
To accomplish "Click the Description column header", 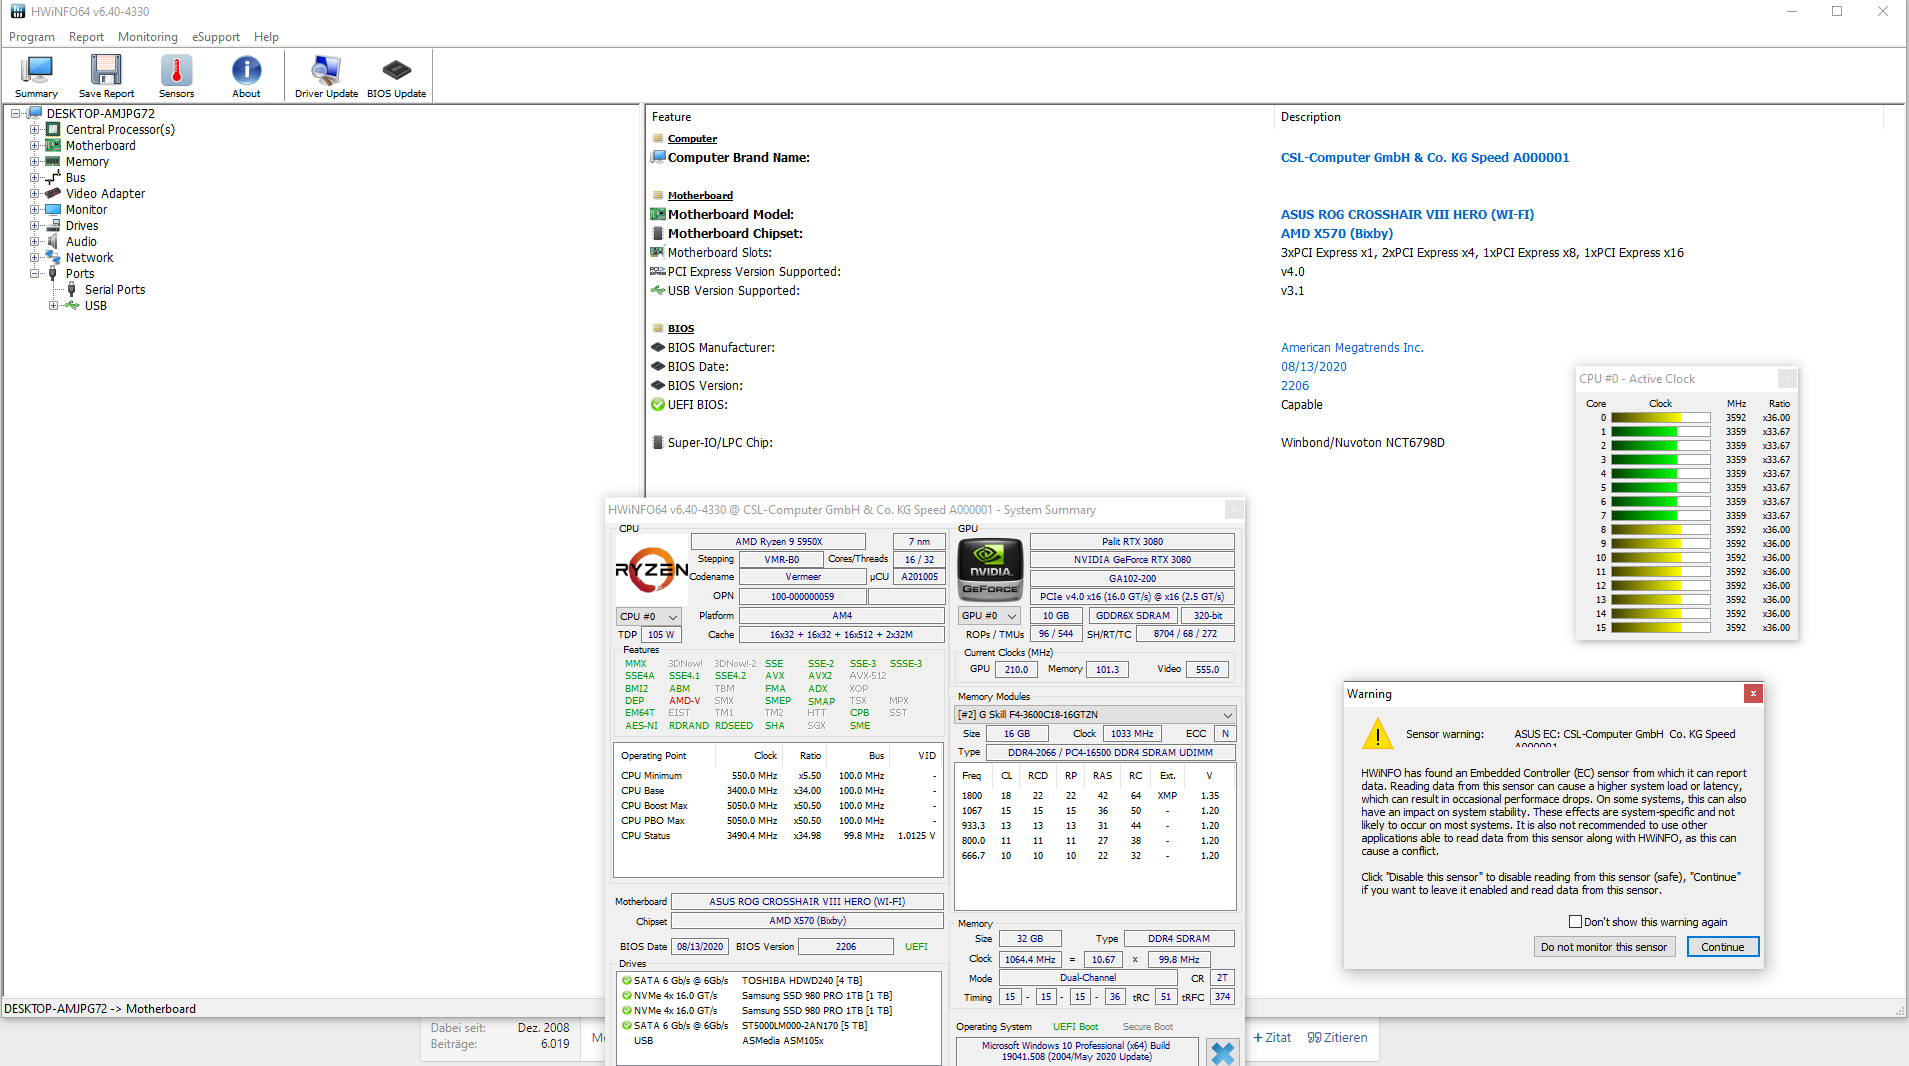I will [1310, 117].
